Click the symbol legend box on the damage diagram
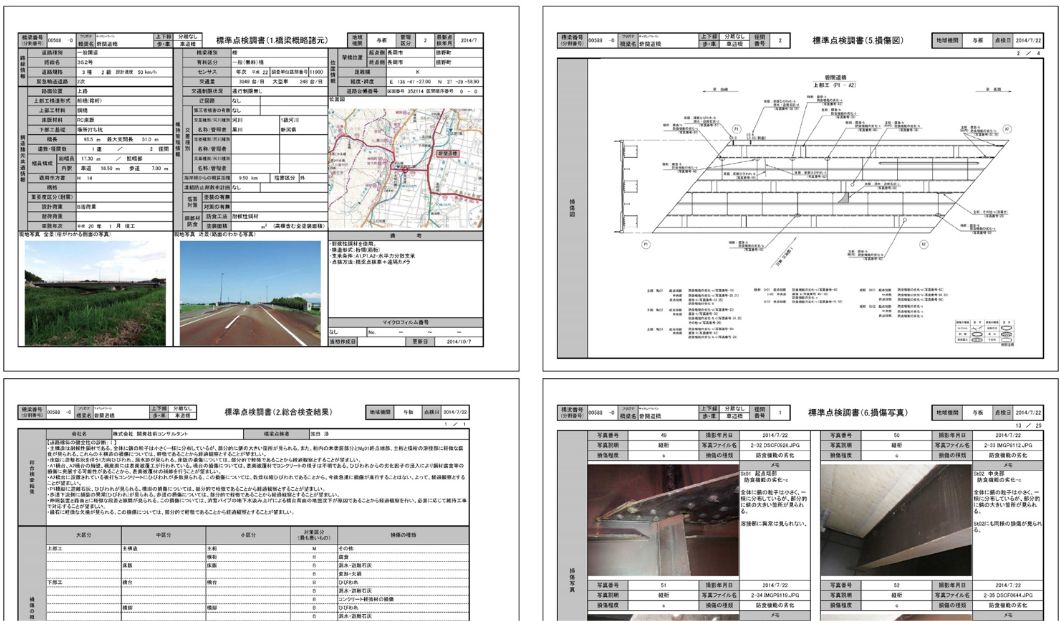The image size is (1060, 621). point(985,332)
